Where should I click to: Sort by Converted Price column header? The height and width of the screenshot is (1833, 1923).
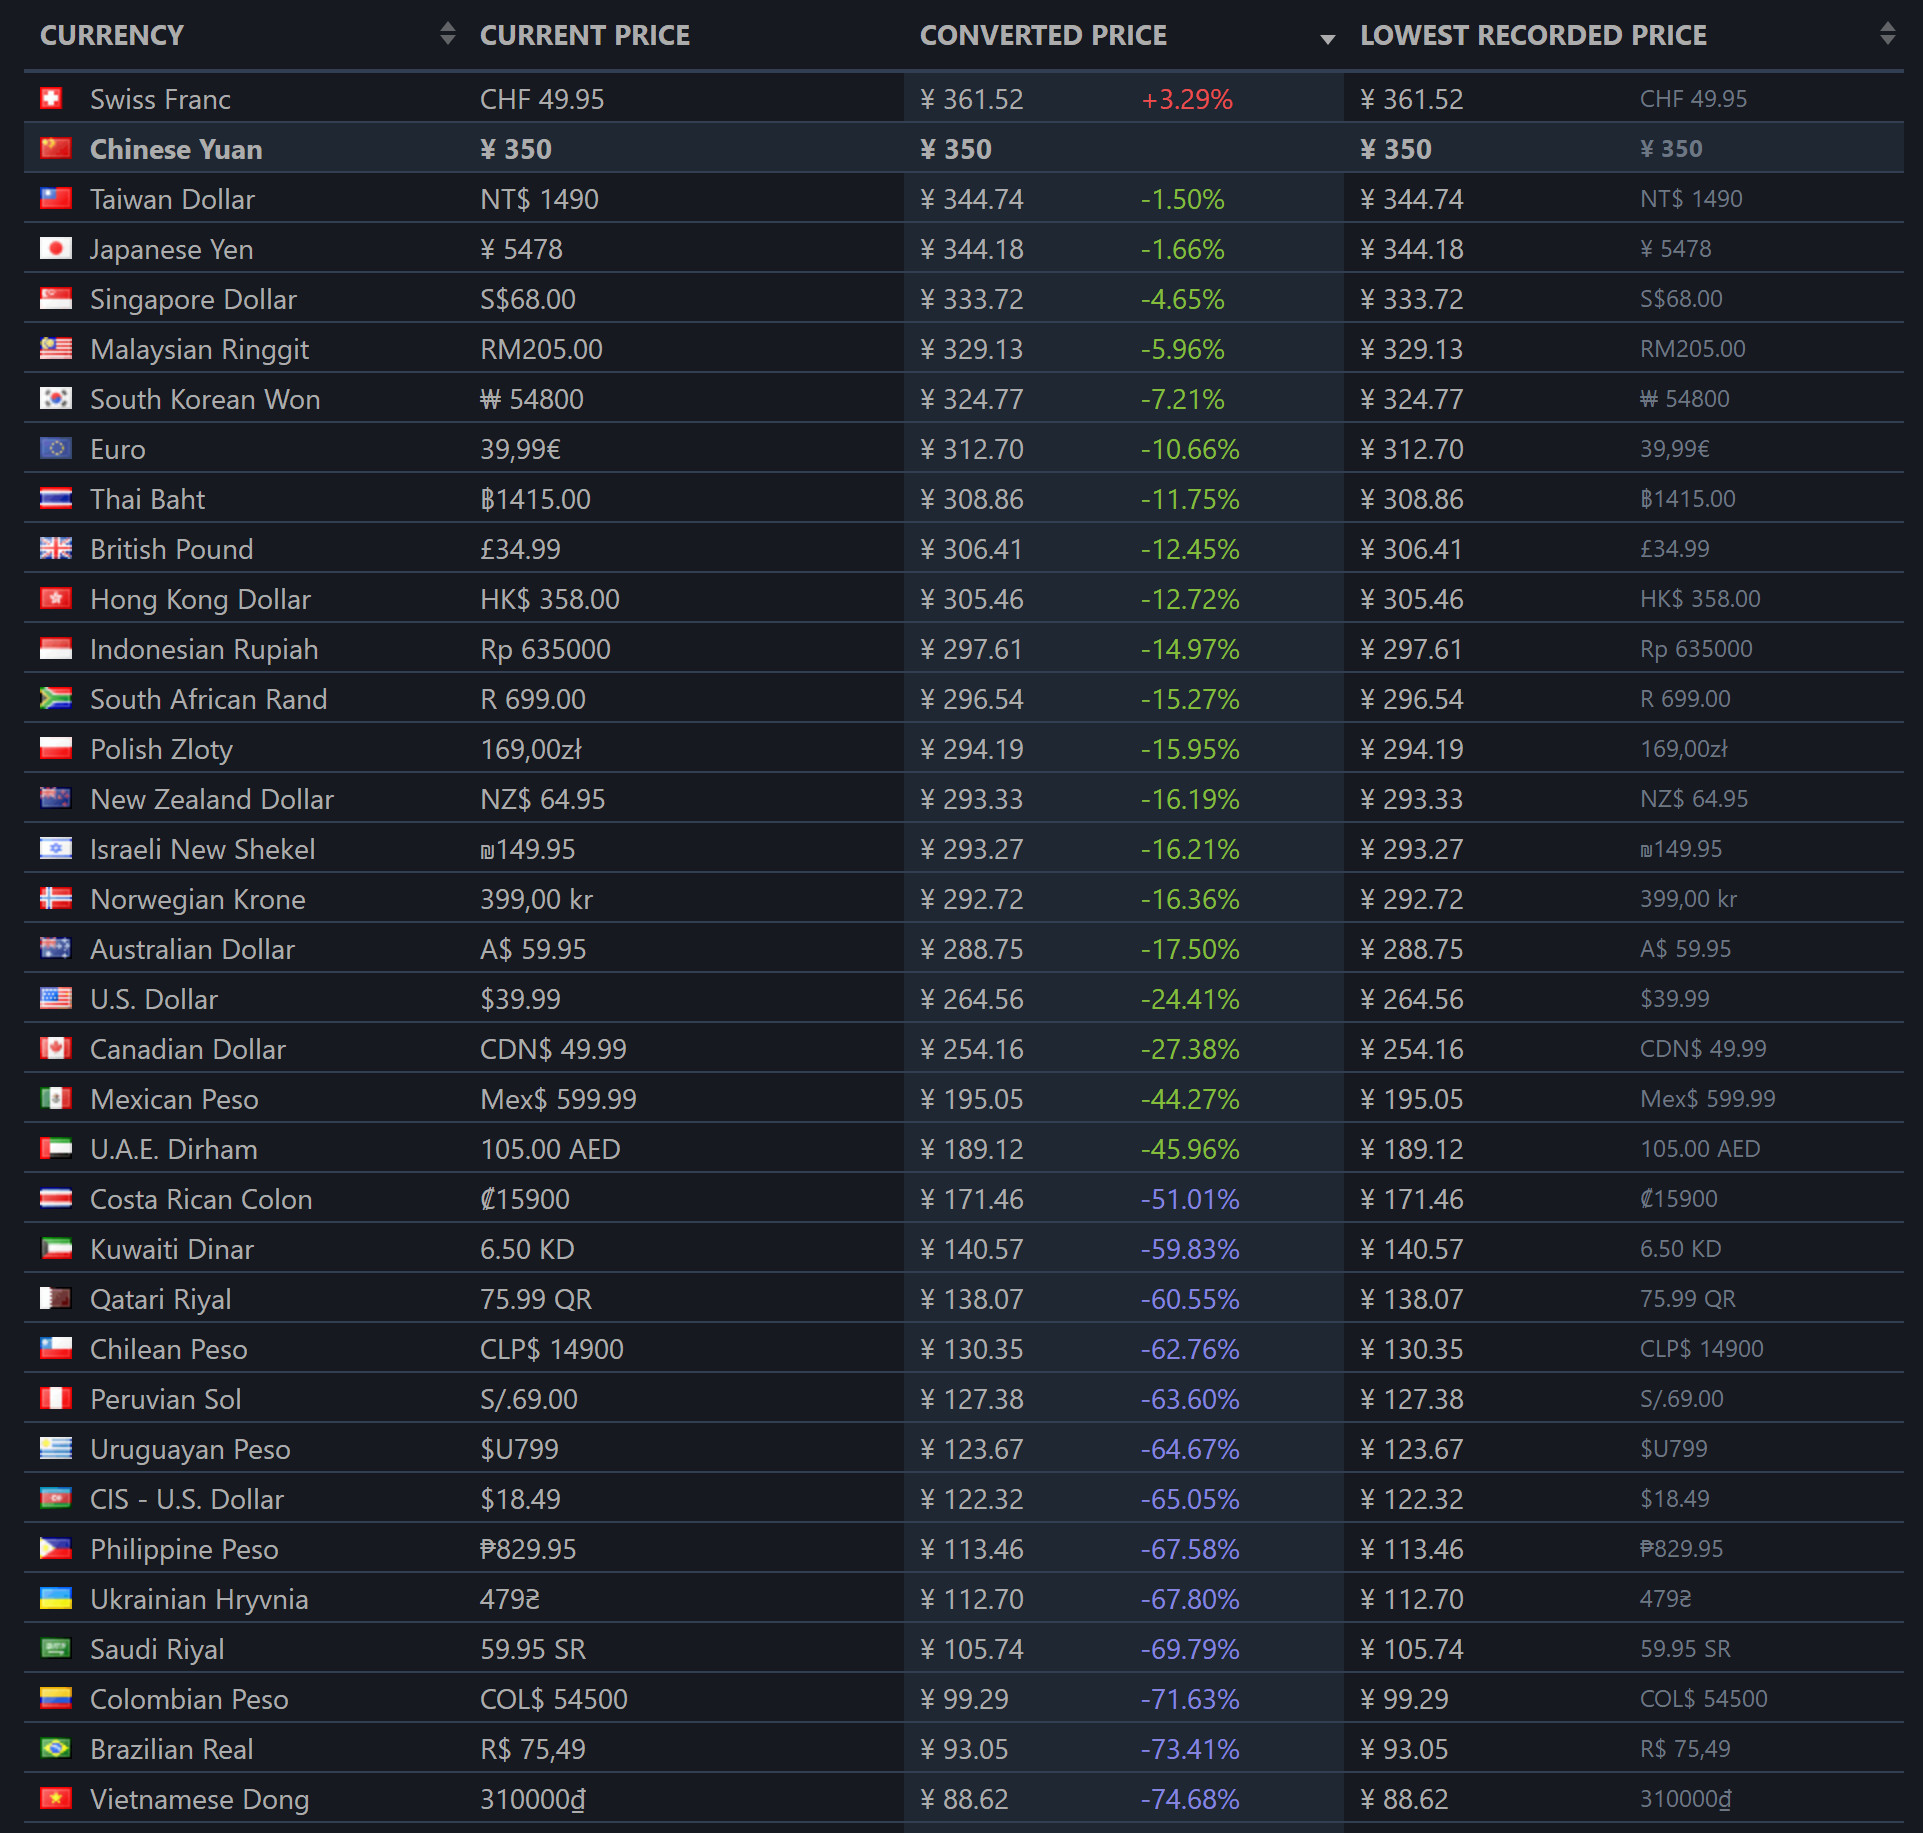pyautogui.click(x=1124, y=35)
